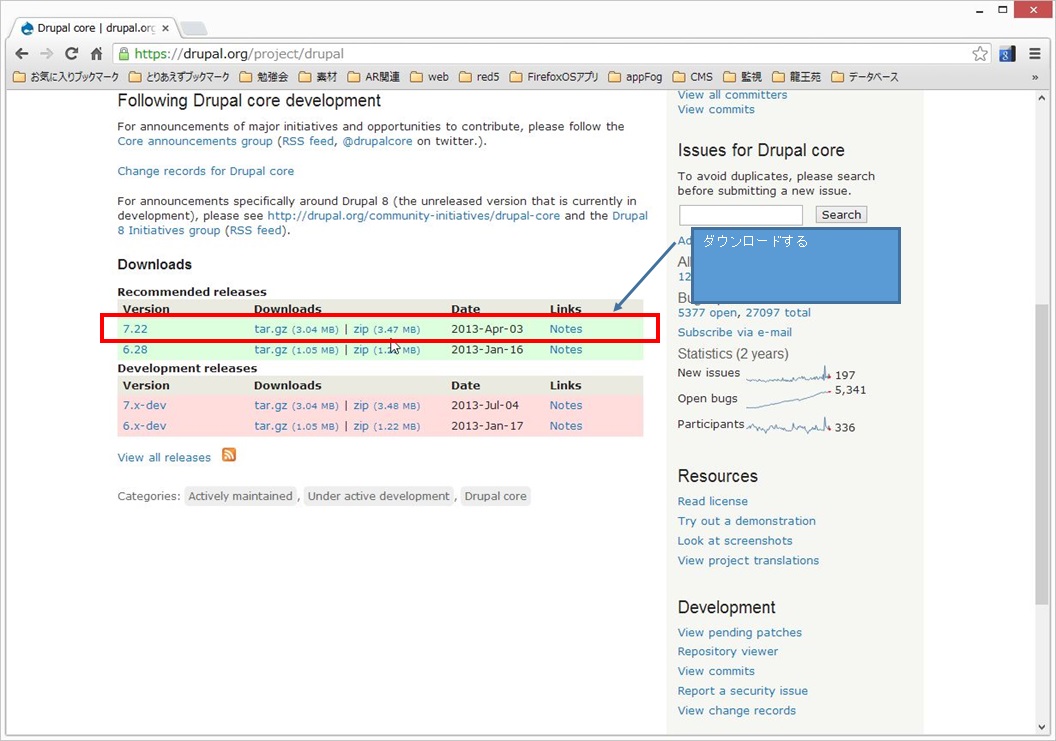Open the RSS feed link for core announcements
The height and width of the screenshot is (741, 1056).
tap(308, 141)
